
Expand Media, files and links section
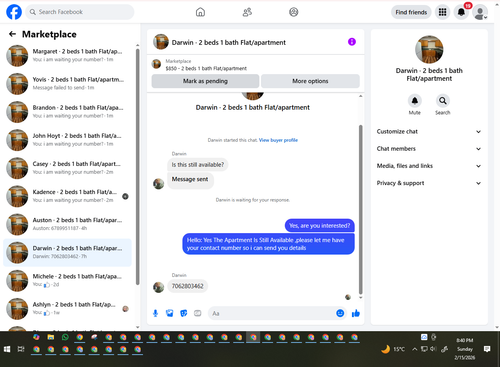coord(429,166)
